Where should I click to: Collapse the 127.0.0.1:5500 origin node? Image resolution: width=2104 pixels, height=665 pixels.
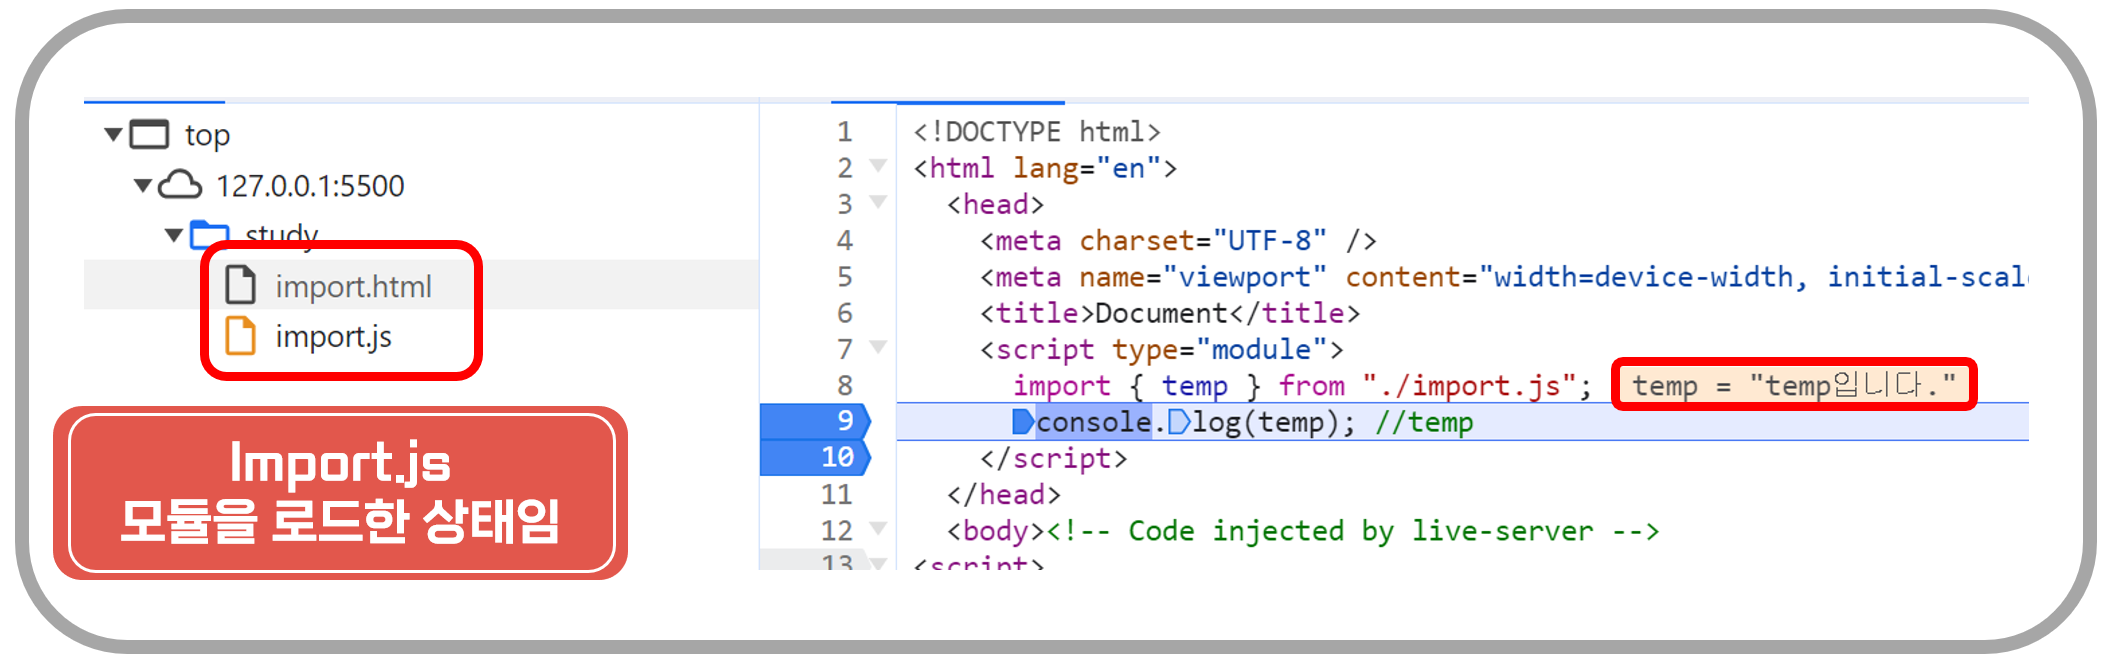[x=143, y=185]
